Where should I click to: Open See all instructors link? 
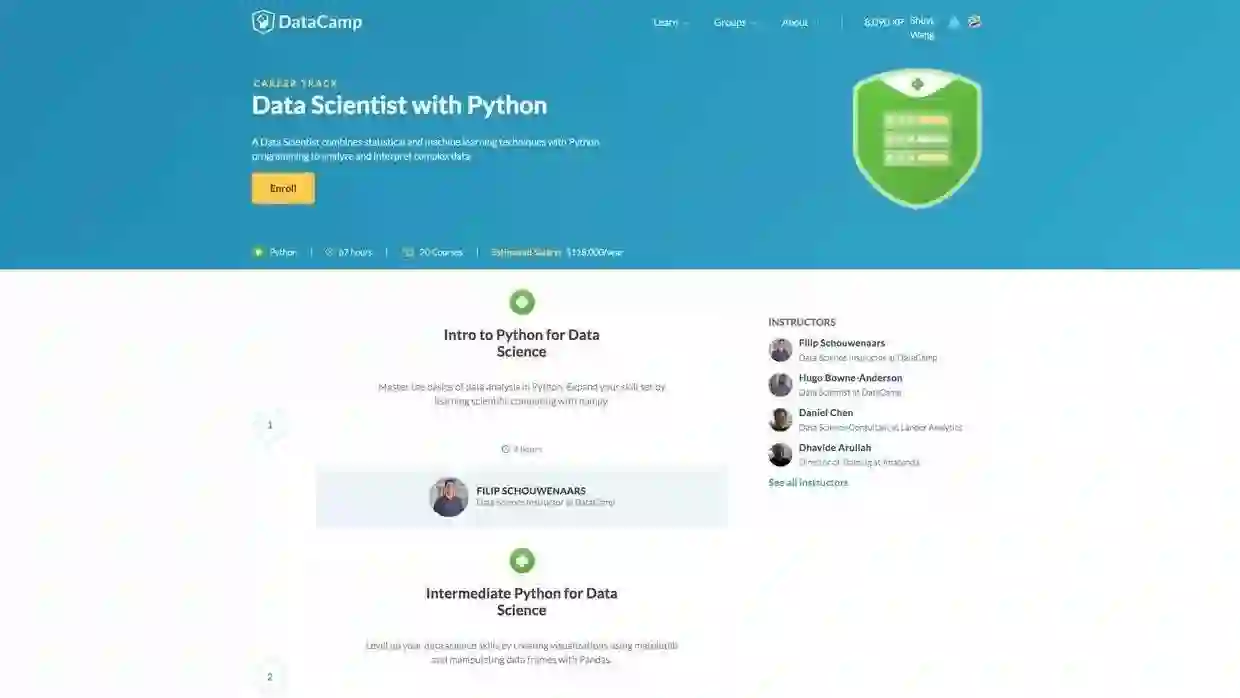pyautogui.click(x=808, y=482)
